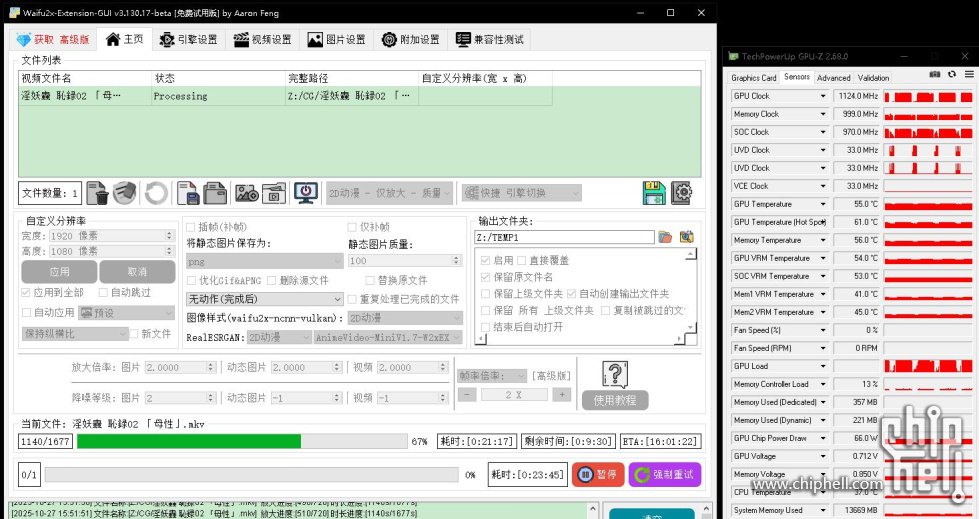Screen dimensions: 979x519
Task: Enable the 插帧(补帧) frame interpolation checkbox
Action: pos(191,227)
